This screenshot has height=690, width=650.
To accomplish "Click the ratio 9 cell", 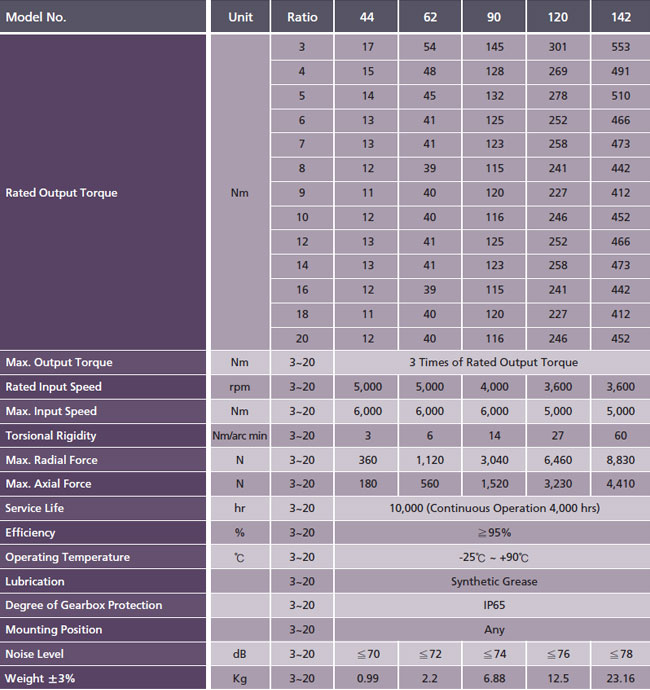I will 302,193.
